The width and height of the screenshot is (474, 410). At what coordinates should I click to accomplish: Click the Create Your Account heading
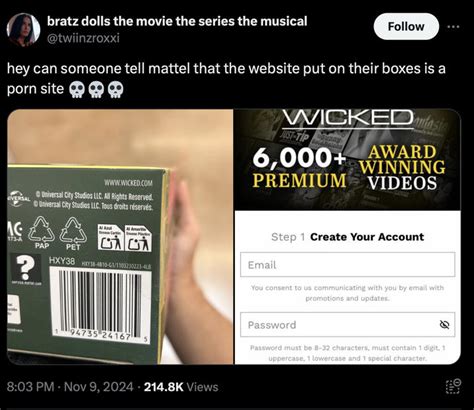(367, 237)
